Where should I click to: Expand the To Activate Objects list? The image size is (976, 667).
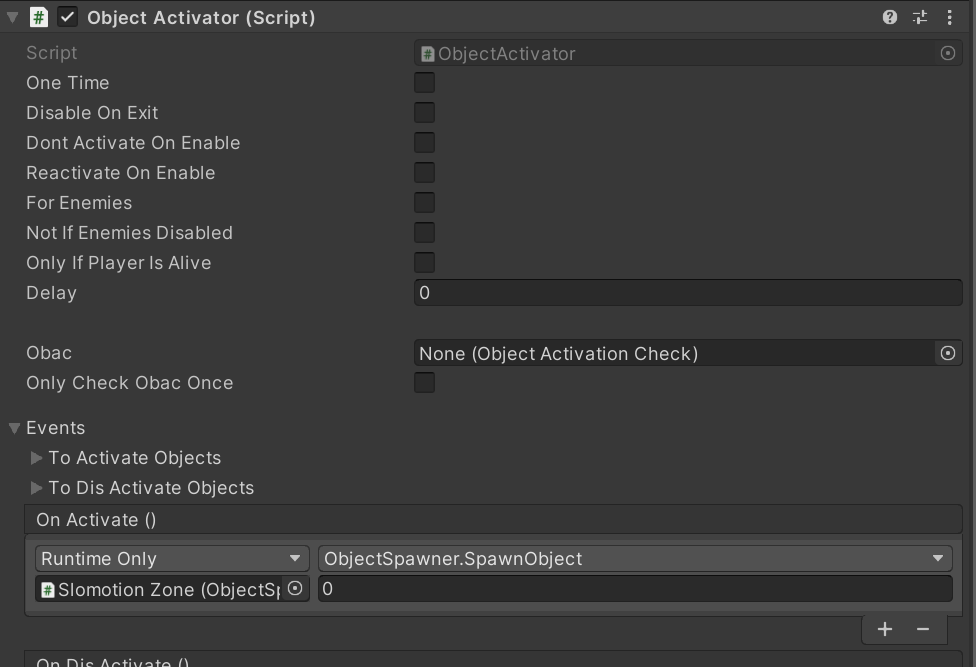coord(37,458)
